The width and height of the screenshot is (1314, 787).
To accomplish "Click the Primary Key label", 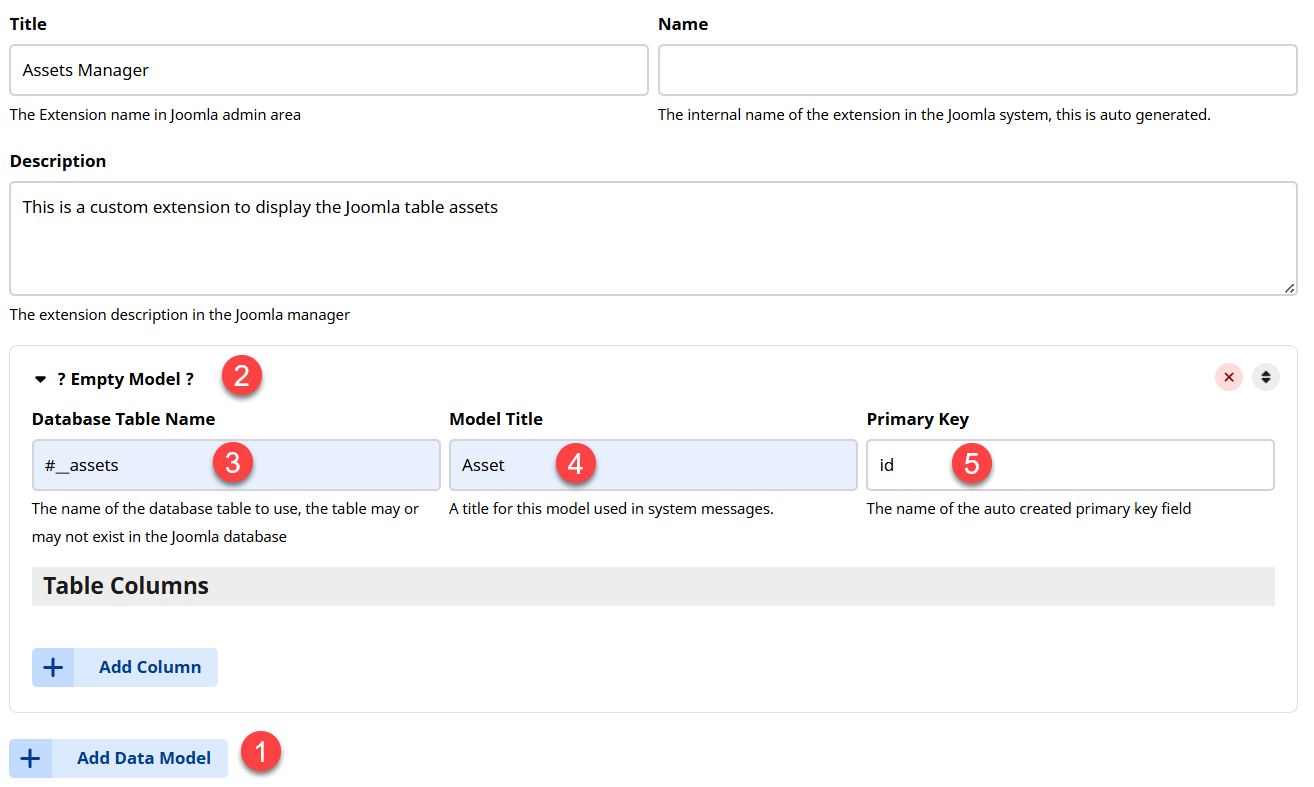I will pyautogui.click(x=917, y=419).
